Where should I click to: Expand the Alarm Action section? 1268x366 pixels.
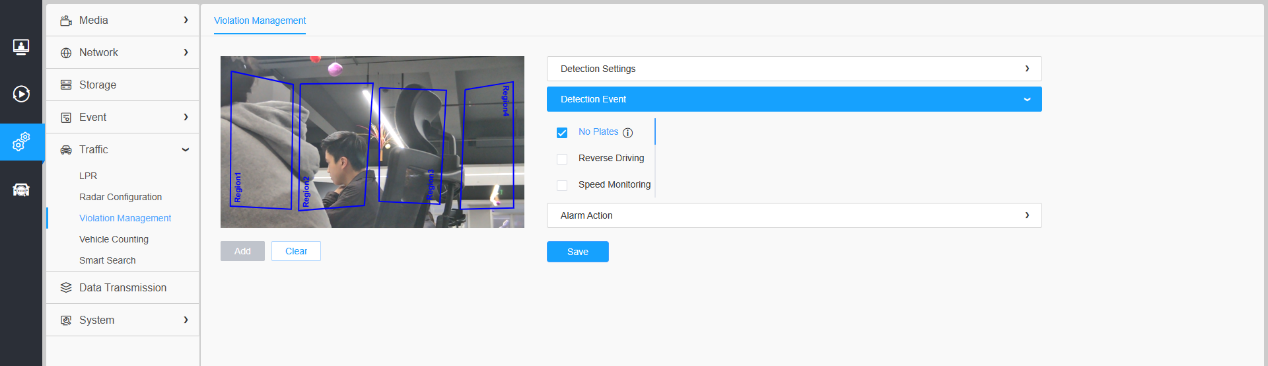(794, 215)
